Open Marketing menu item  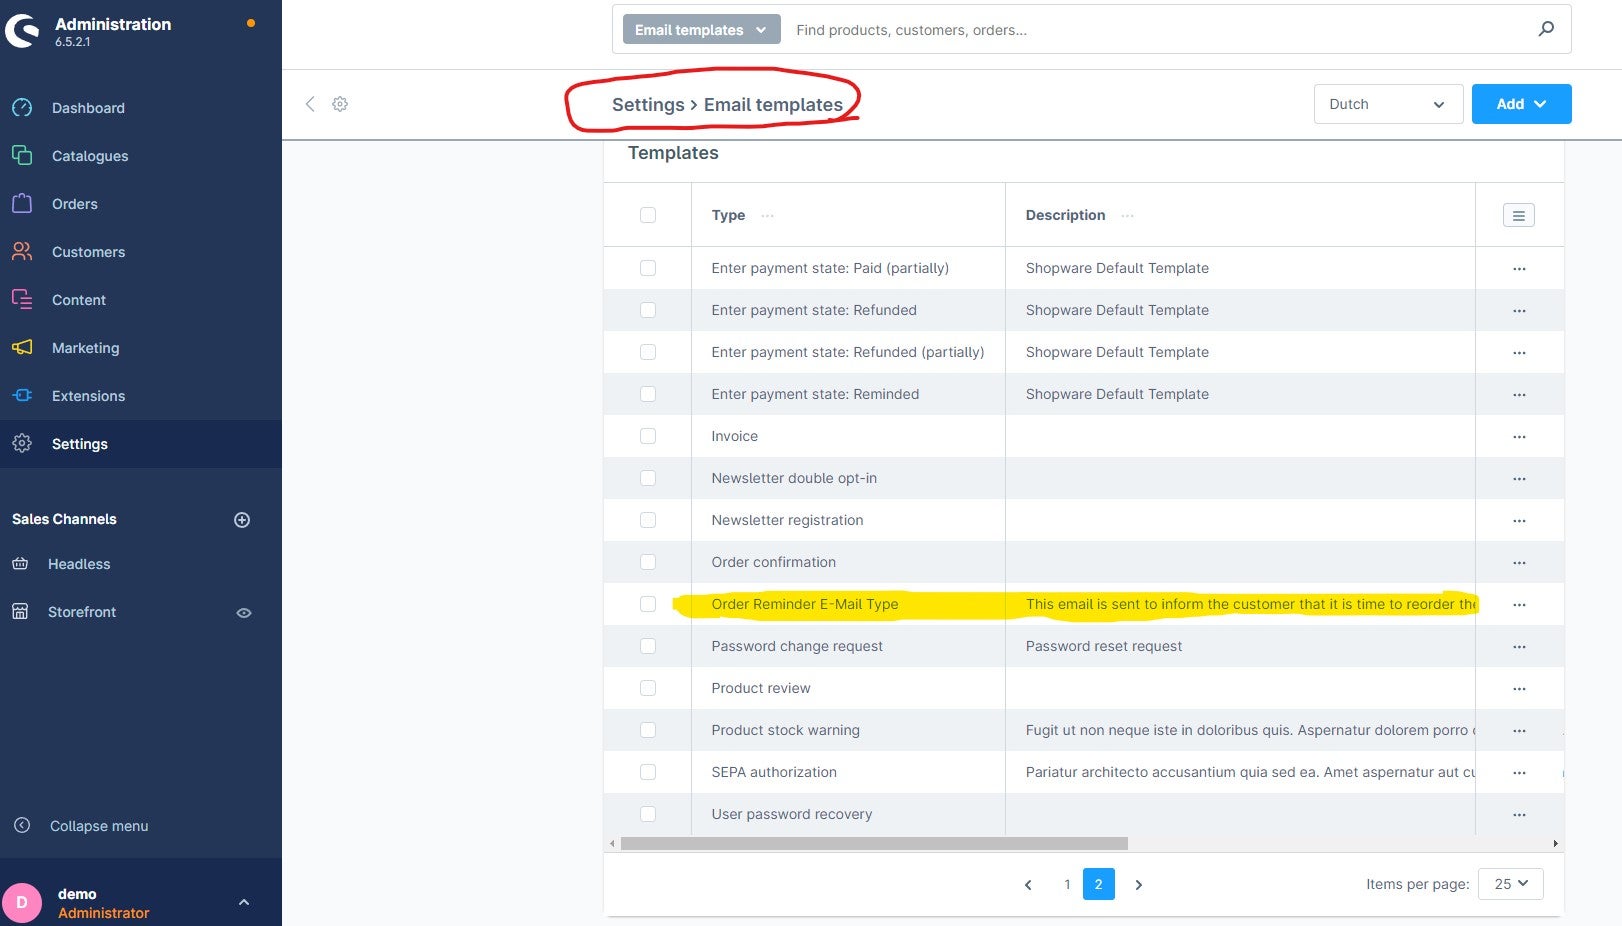coord(85,348)
